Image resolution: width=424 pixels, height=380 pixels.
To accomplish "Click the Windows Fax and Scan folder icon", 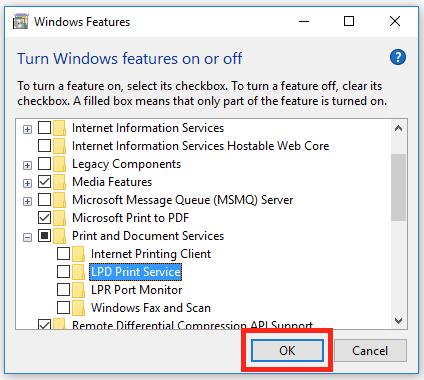I will pyautogui.click(x=78, y=308).
